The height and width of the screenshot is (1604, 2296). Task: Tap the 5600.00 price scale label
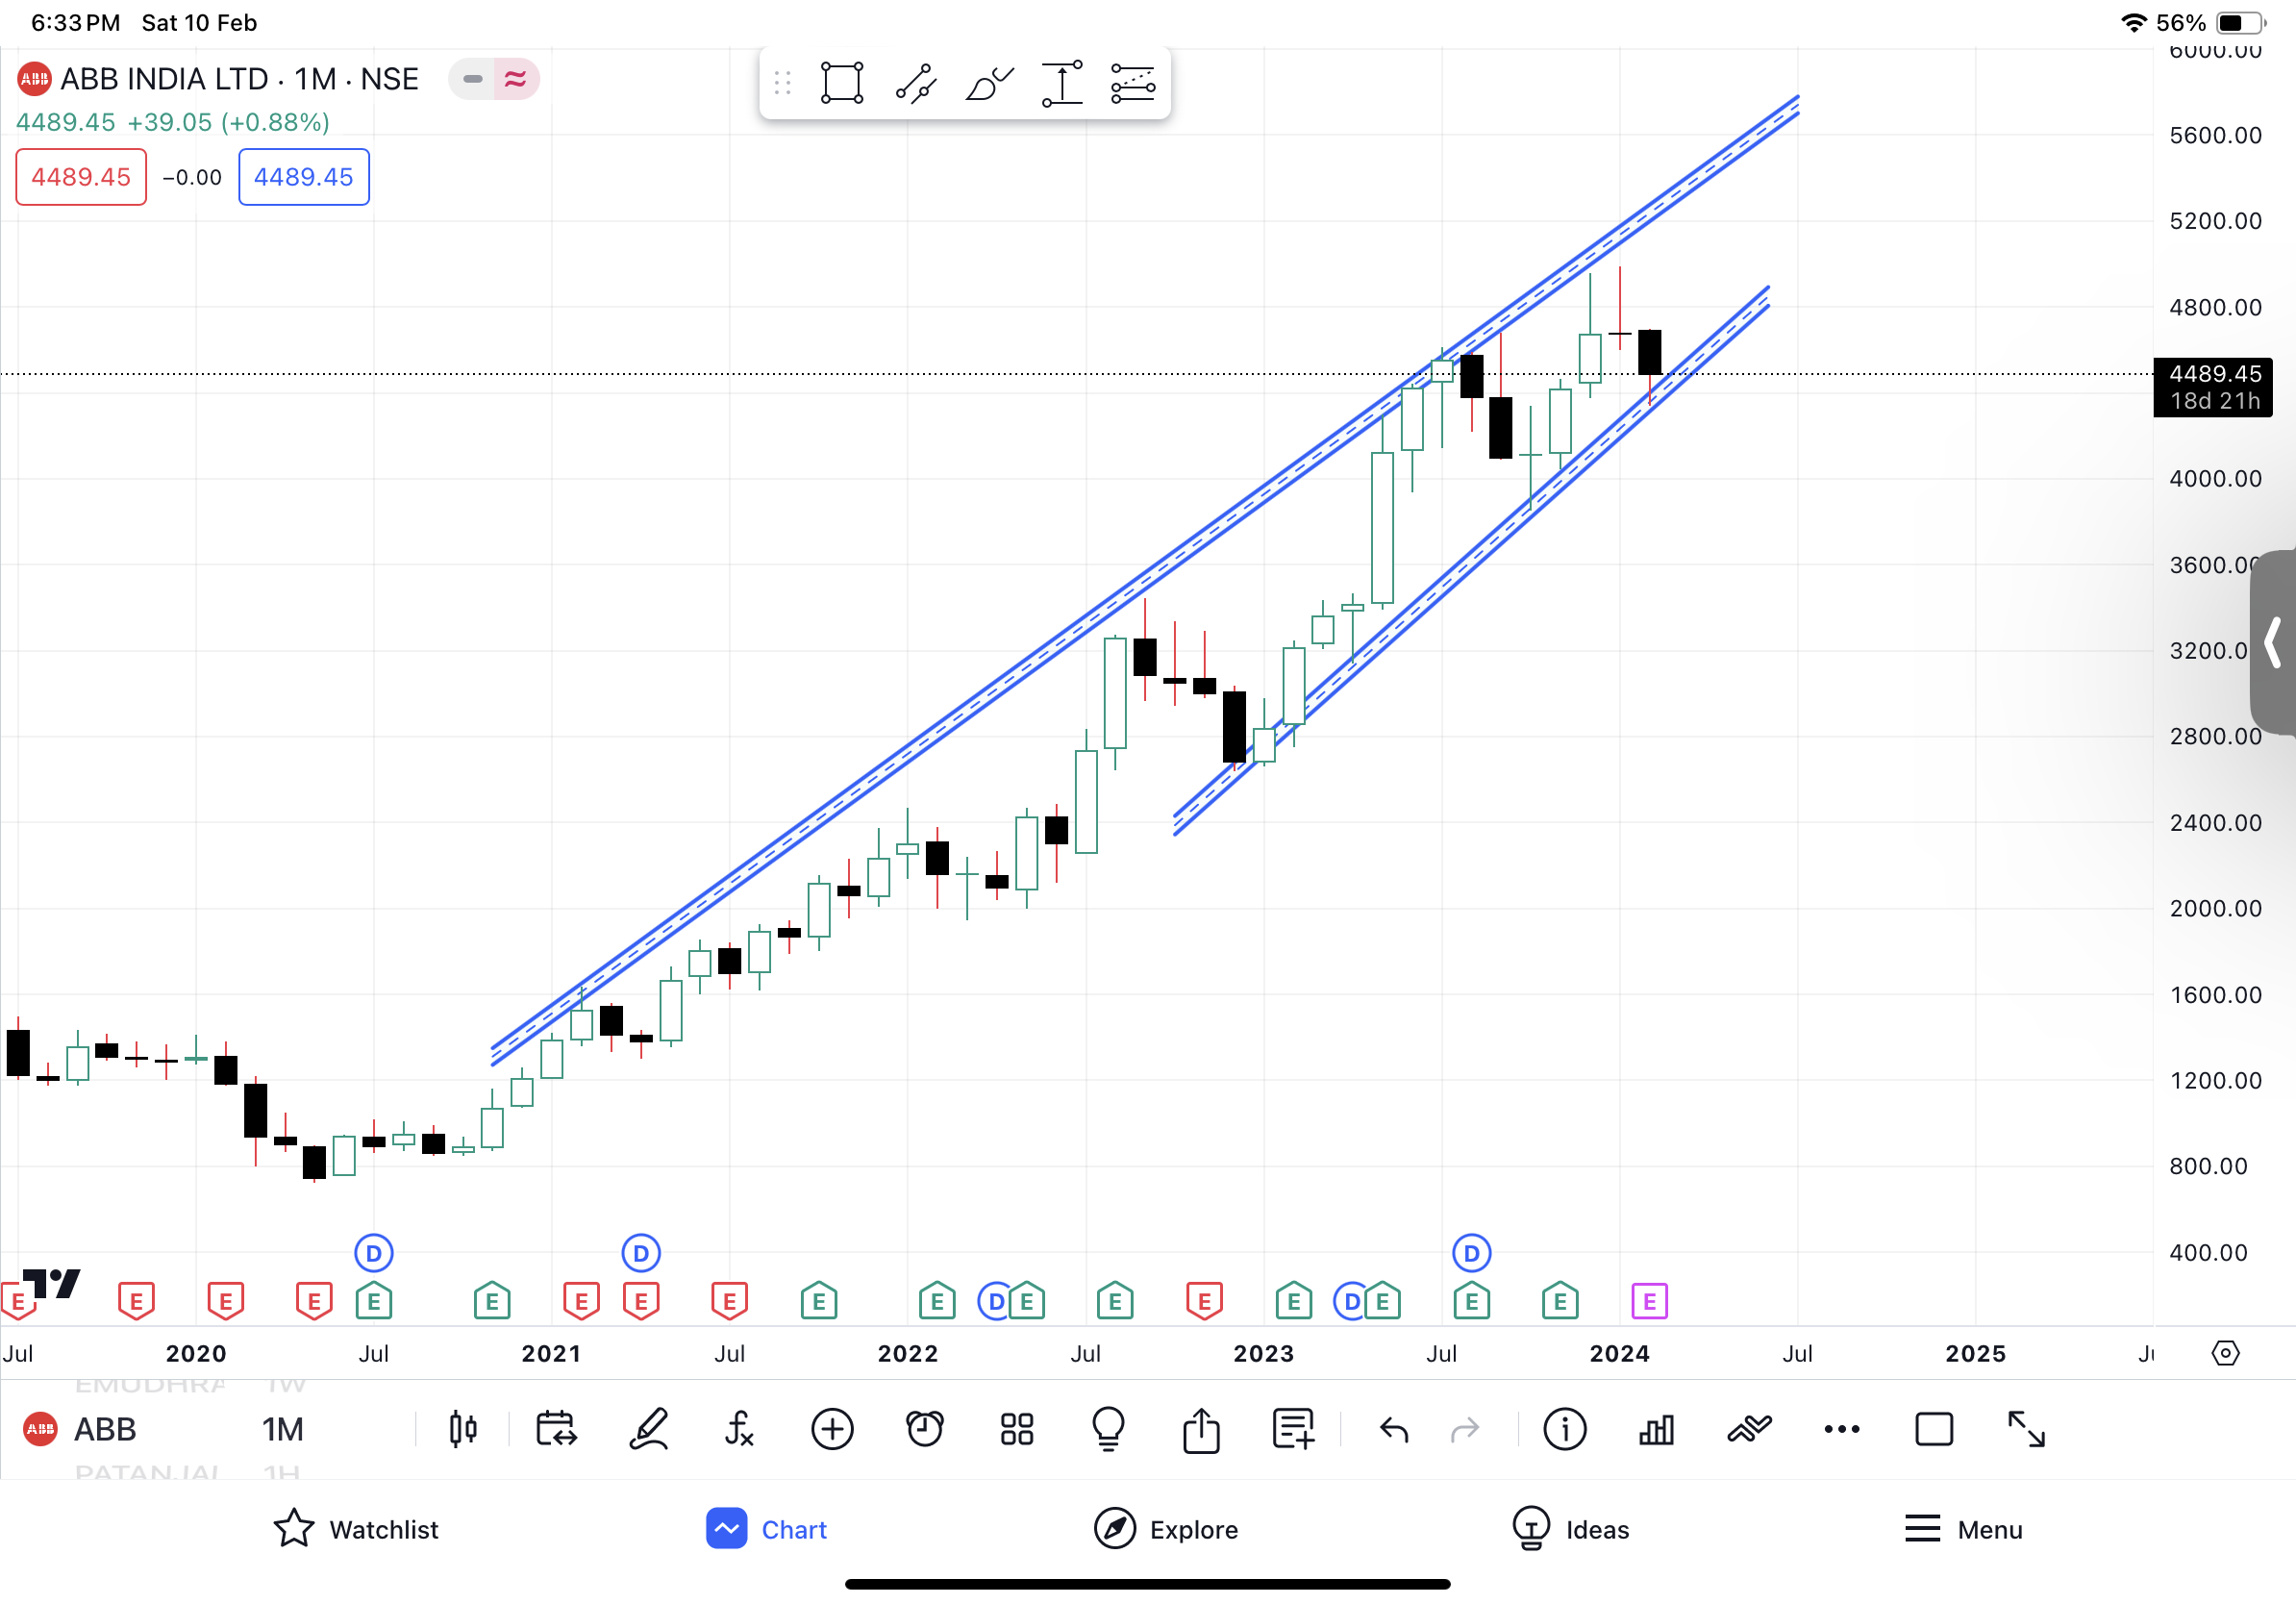[2215, 135]
